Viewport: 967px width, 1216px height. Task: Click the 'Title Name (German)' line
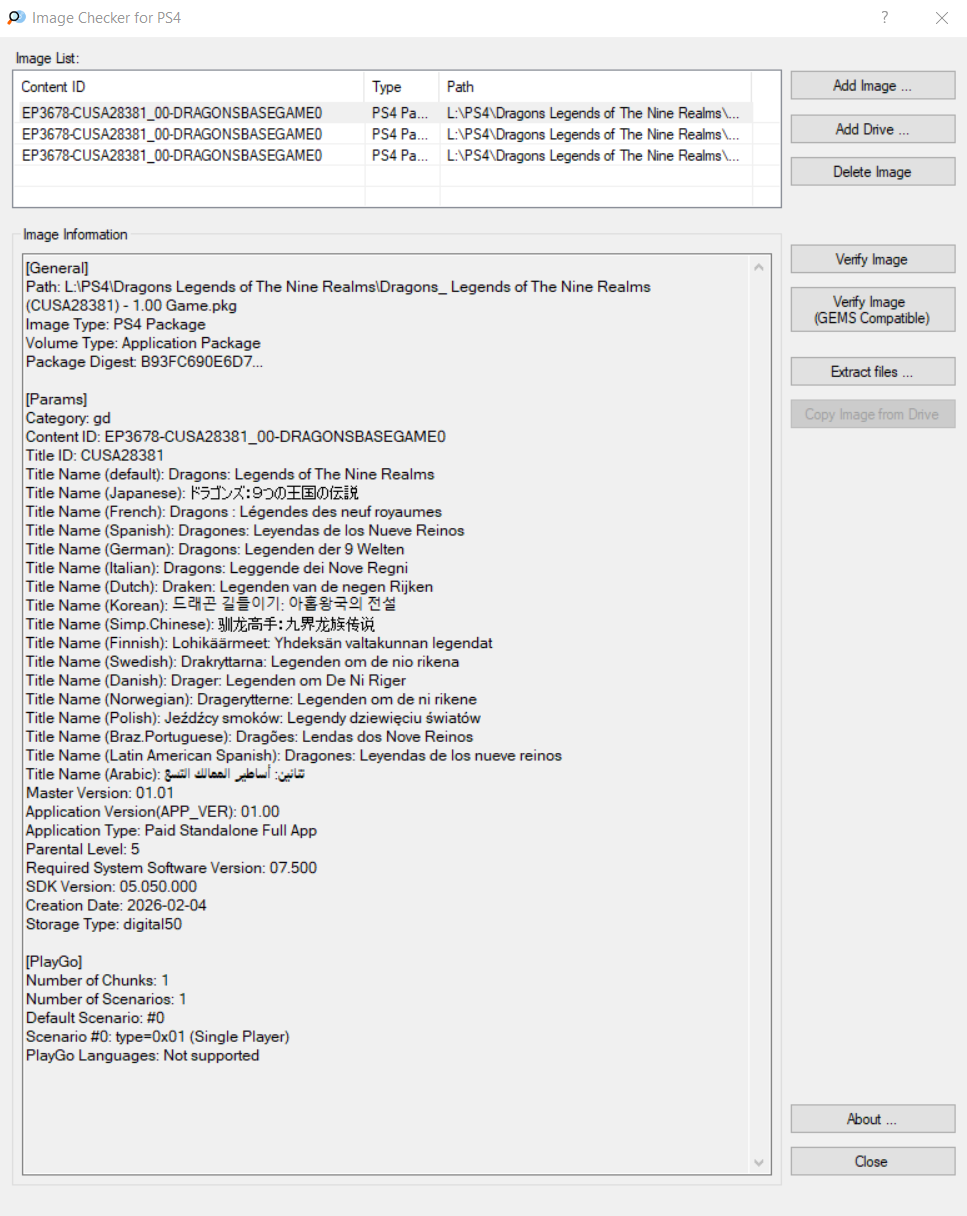point(215,549)
